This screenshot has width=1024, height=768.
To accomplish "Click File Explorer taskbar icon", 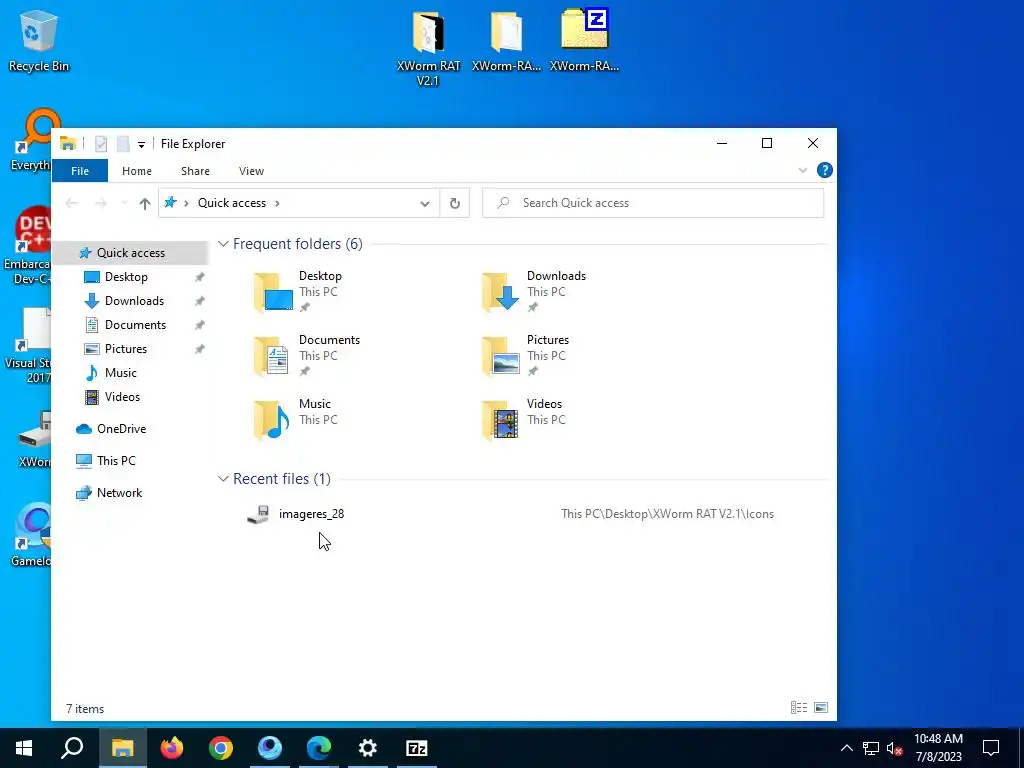I will click(x=122, y=748).
